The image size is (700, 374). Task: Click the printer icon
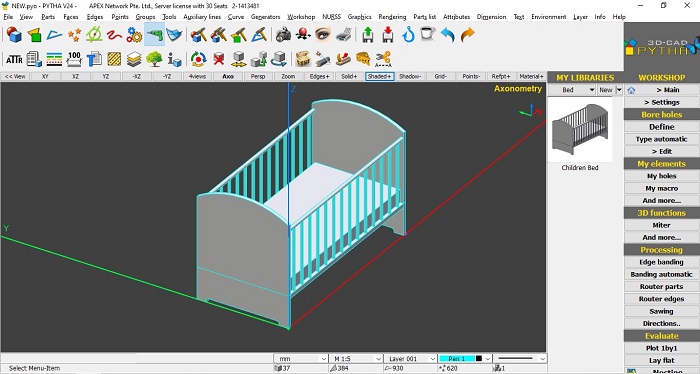[343, 34]
